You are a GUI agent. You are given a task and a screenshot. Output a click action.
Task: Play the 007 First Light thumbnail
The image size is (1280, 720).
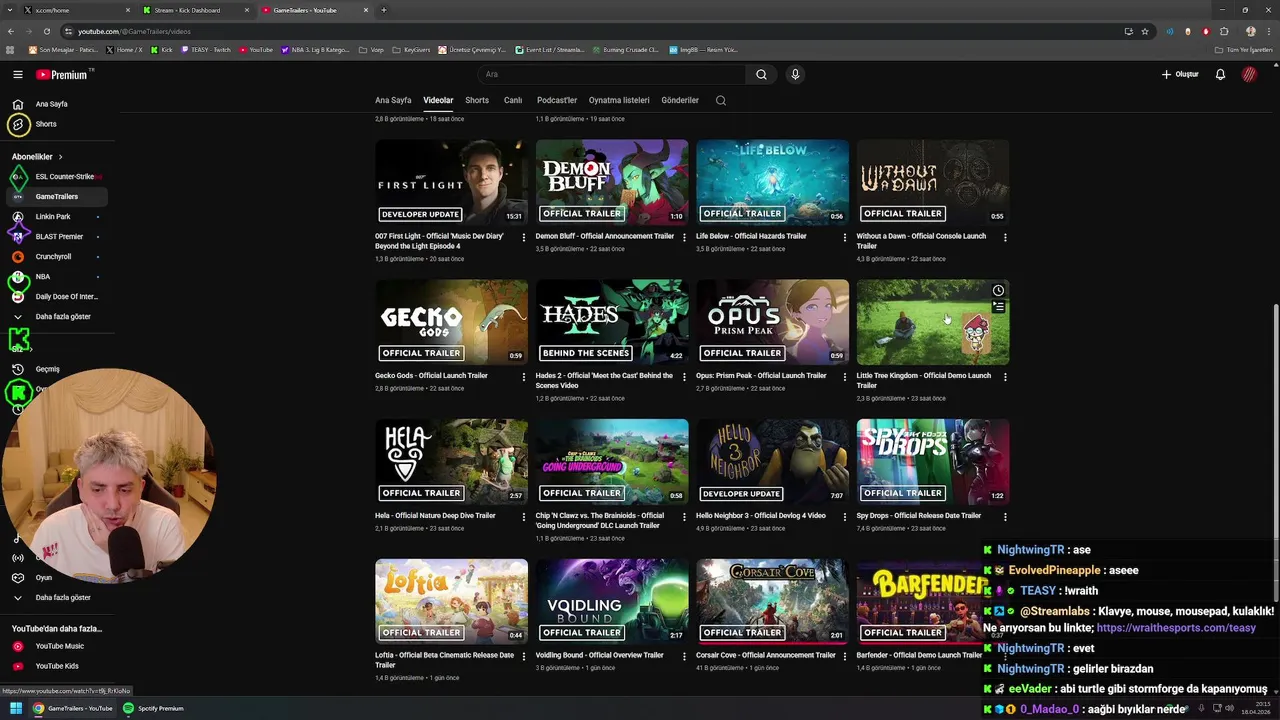click(451, 182)
